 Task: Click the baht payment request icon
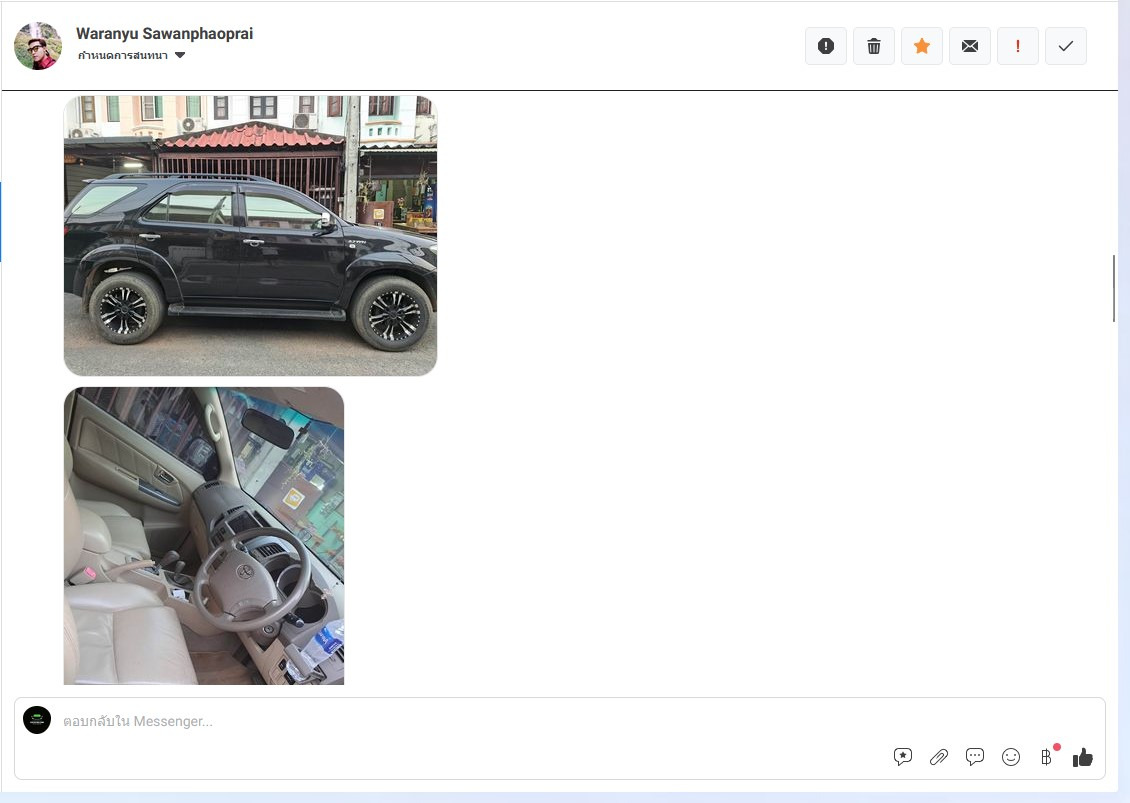coord(1046,757)
